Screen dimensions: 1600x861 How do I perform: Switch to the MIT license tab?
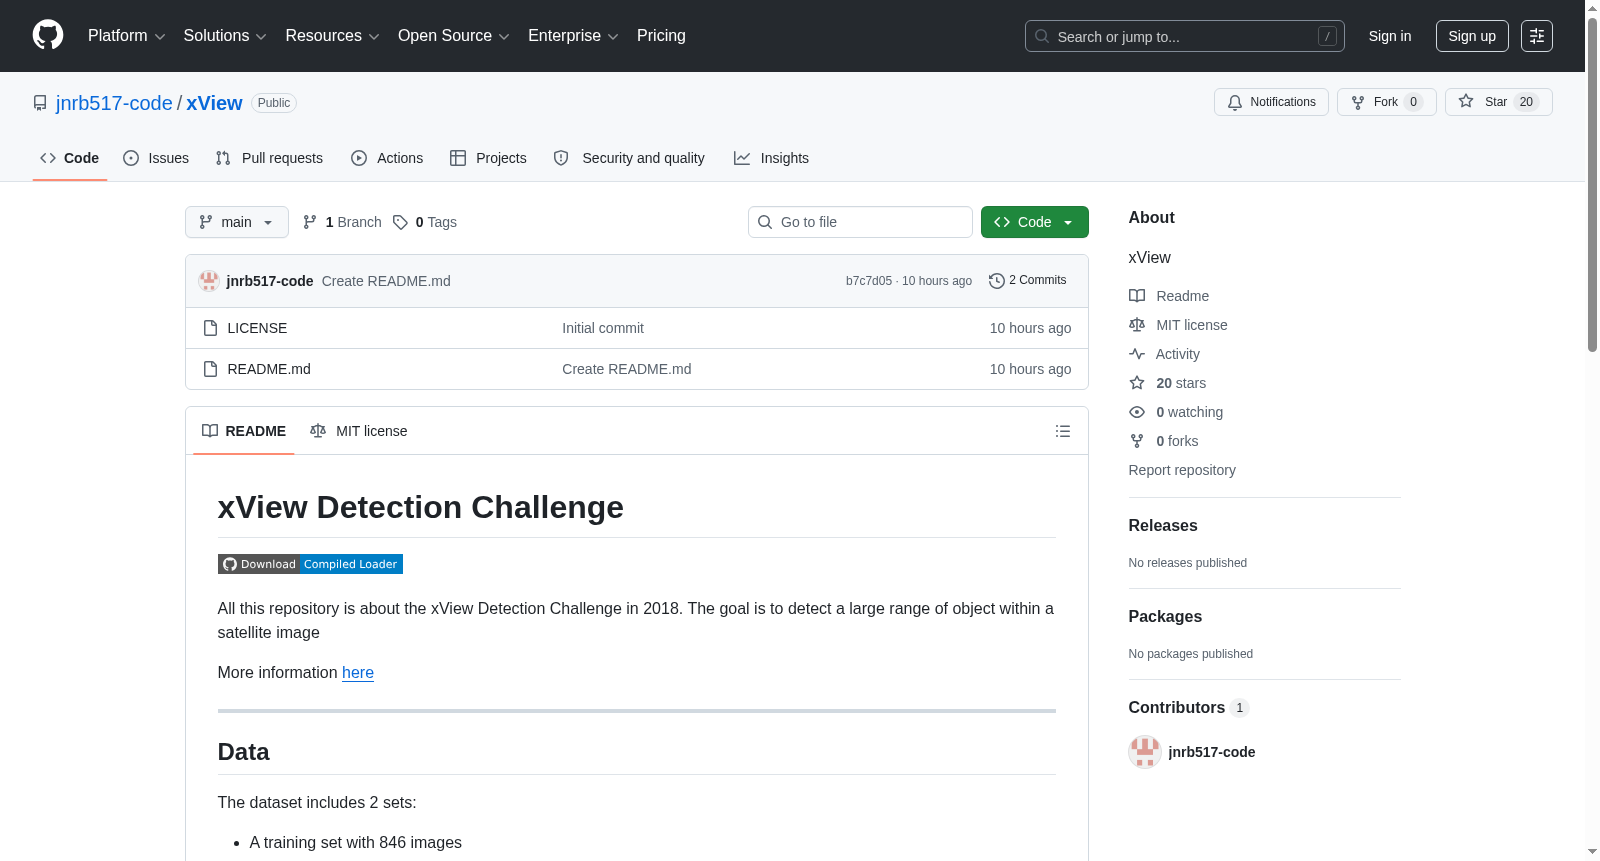pos(359,431)
